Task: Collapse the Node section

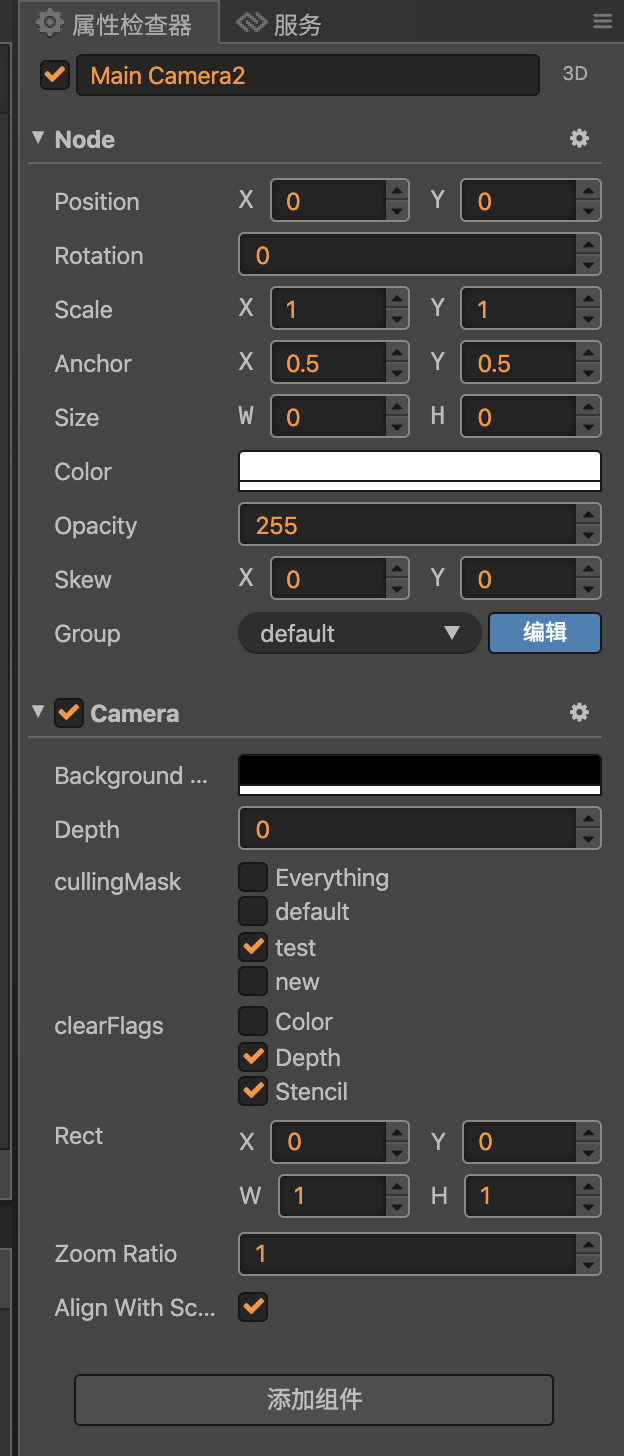Action: pyautogui.click(x=38, y=138)
